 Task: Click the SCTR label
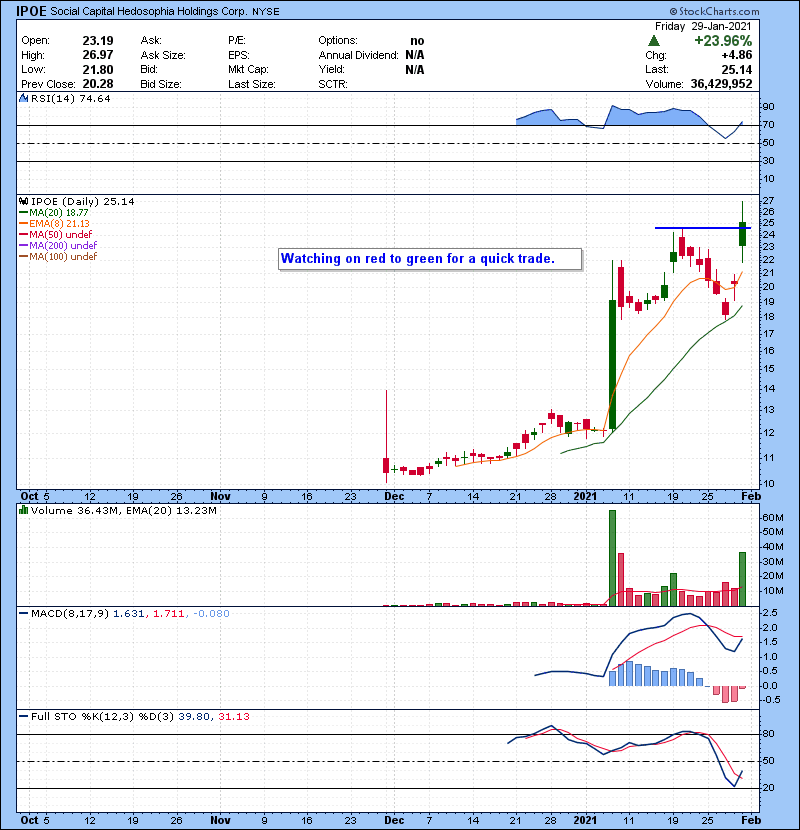[333, 84]
